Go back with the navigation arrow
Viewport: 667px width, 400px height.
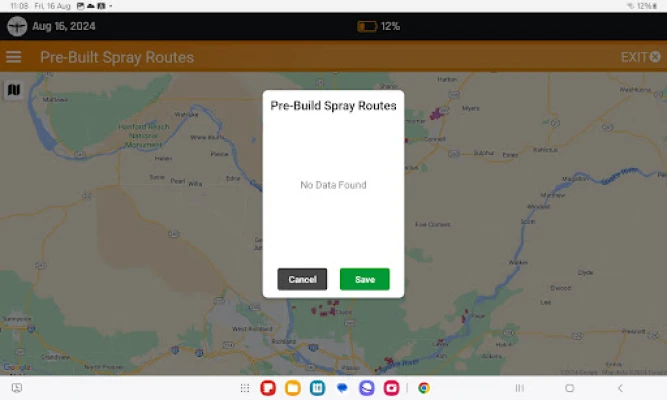[620, 388]
